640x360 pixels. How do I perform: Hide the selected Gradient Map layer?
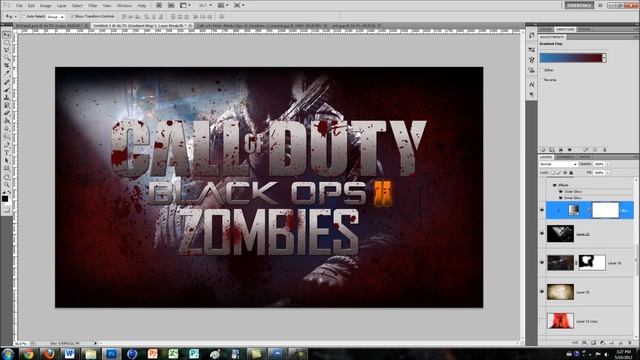click(x=542, y=210)
